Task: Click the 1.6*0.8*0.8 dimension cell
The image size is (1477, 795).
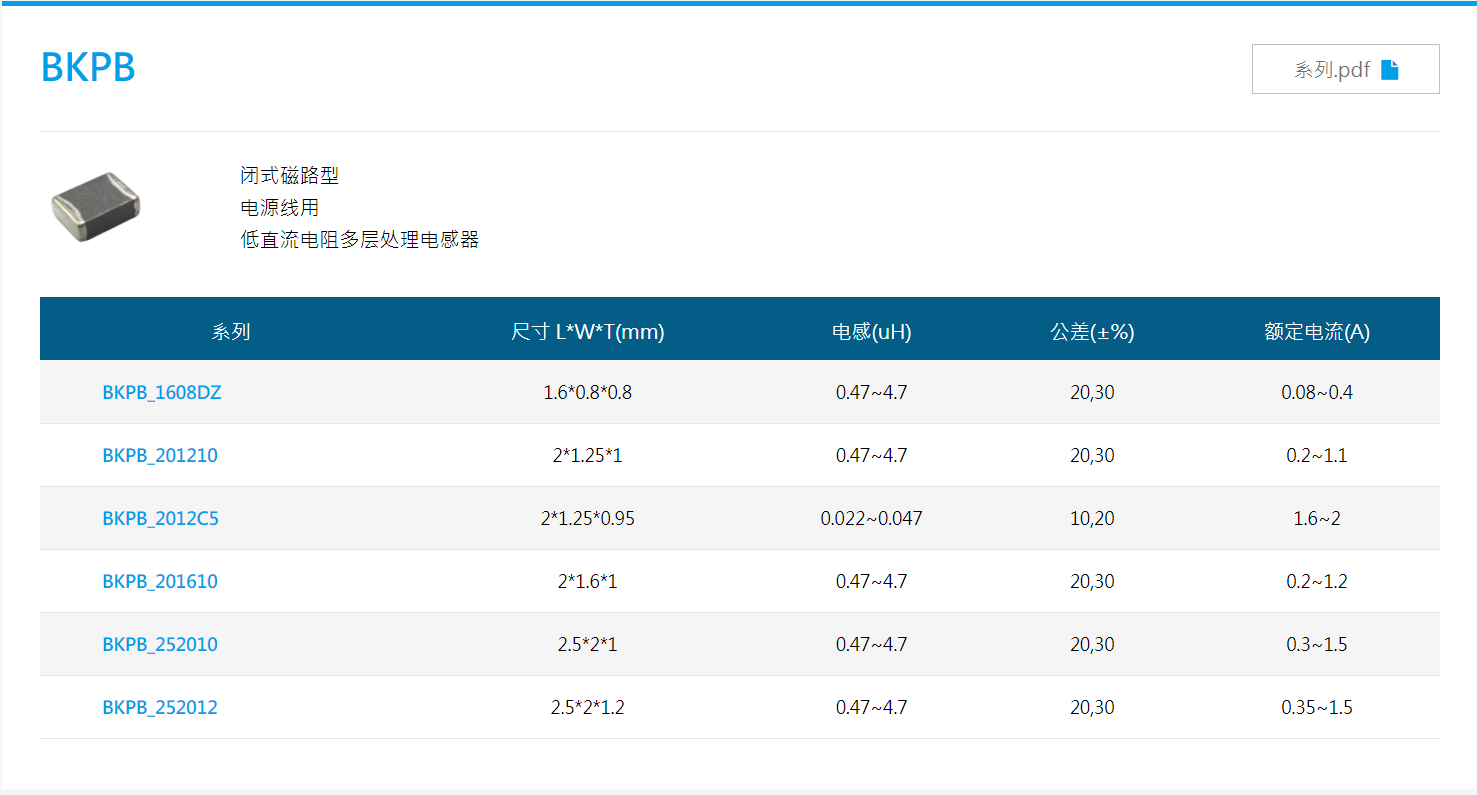Action: coord(587,392)
